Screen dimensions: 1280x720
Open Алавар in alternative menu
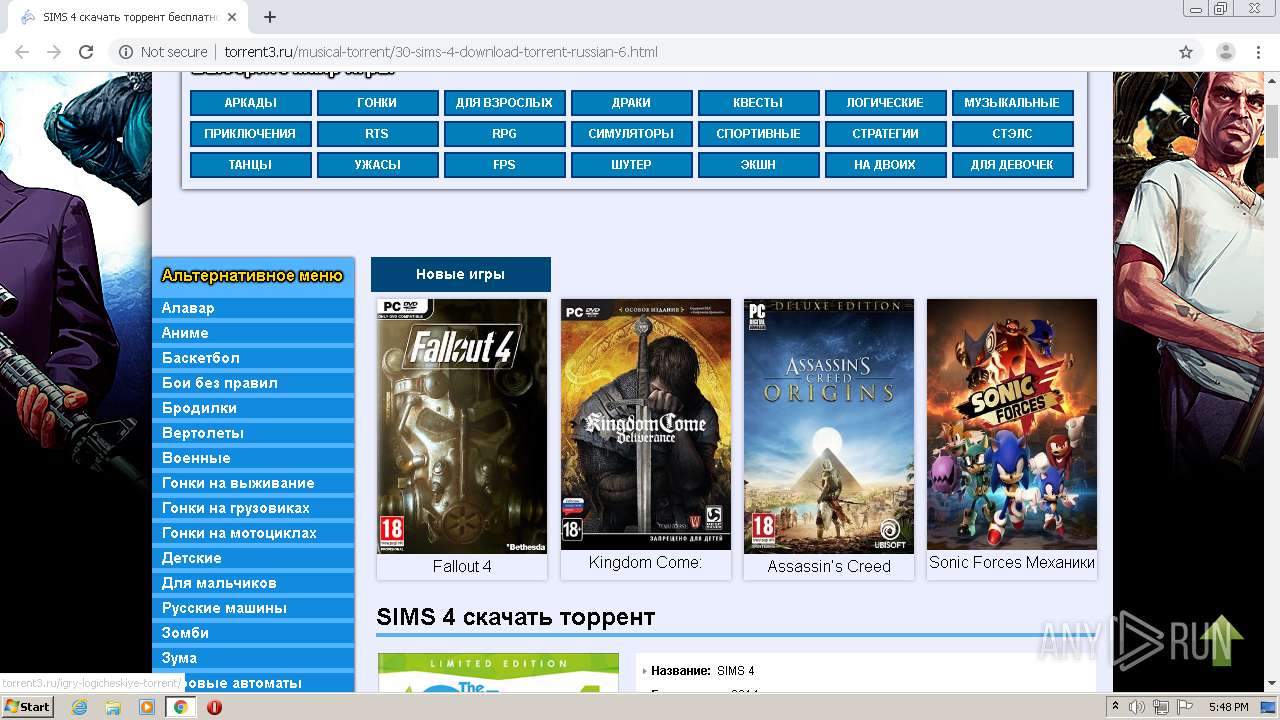pos(253,308)
